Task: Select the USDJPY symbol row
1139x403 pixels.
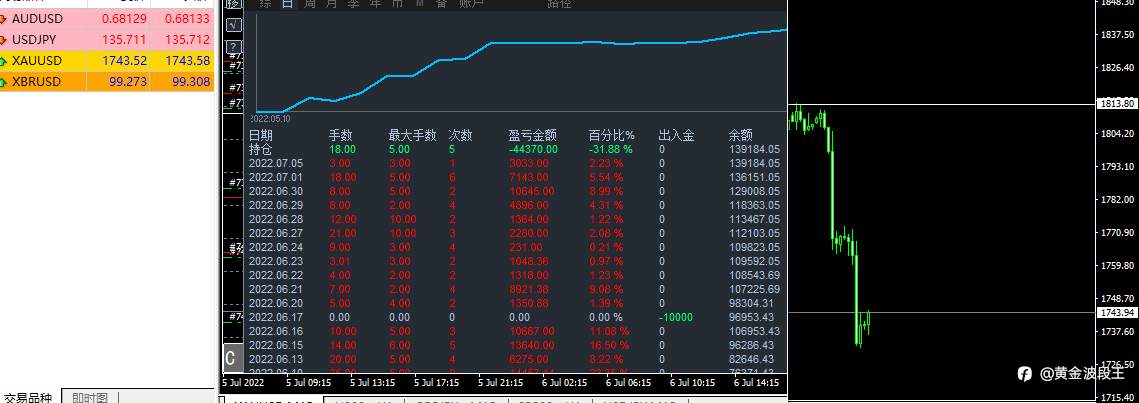Action: pyautogui.click(x=107, y=40)
